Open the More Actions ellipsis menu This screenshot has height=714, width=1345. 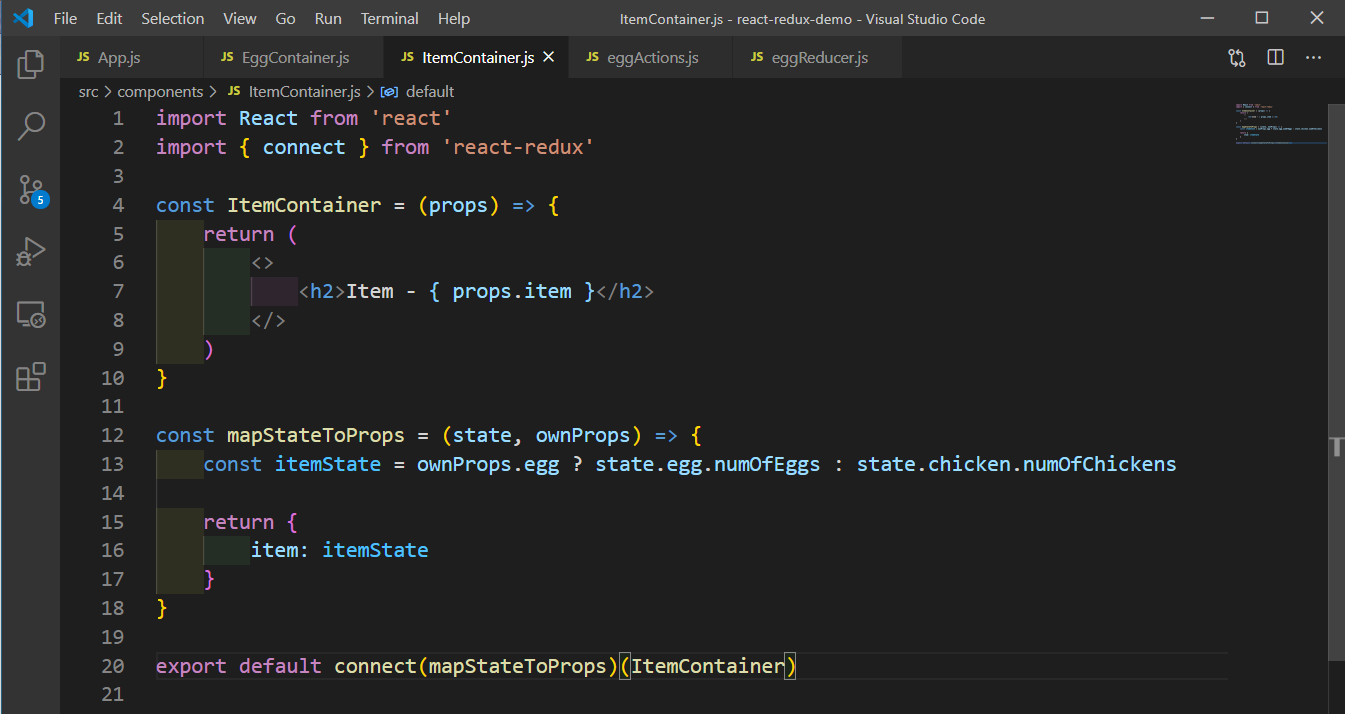click(1313, 58)
